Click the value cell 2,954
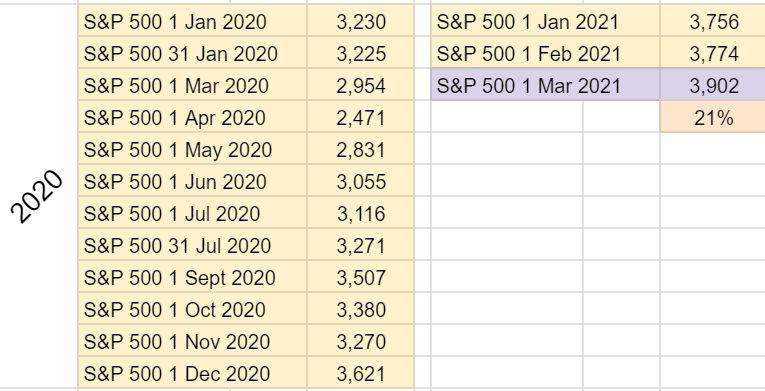 361,85
